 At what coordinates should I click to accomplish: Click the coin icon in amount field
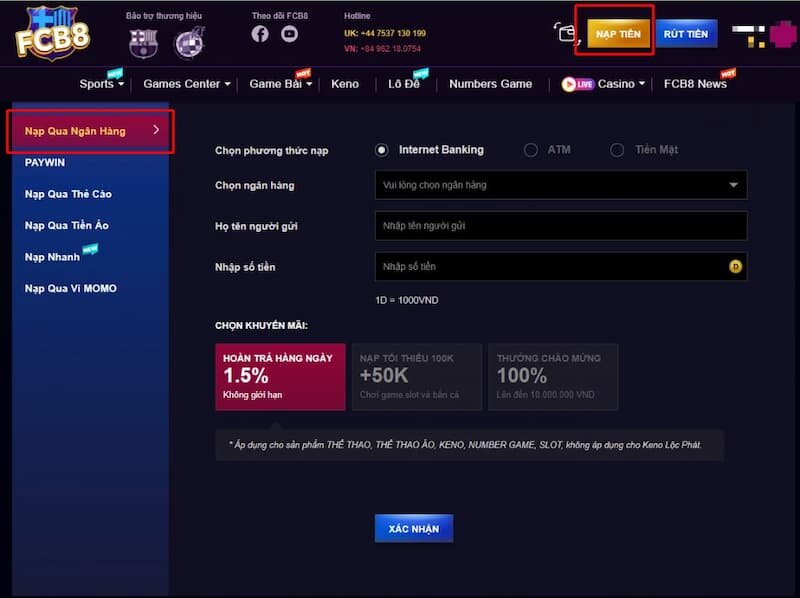pos(736,267)
